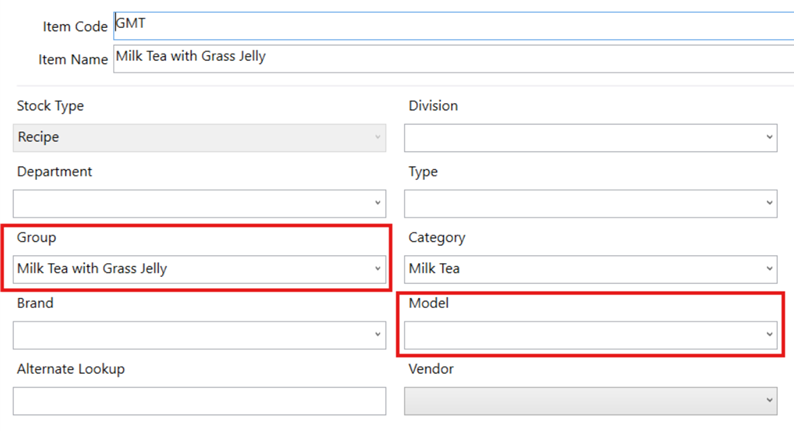Click the Department label text
Image resolution: width=794 pixels, height=431 pixels.
point(54,172)
